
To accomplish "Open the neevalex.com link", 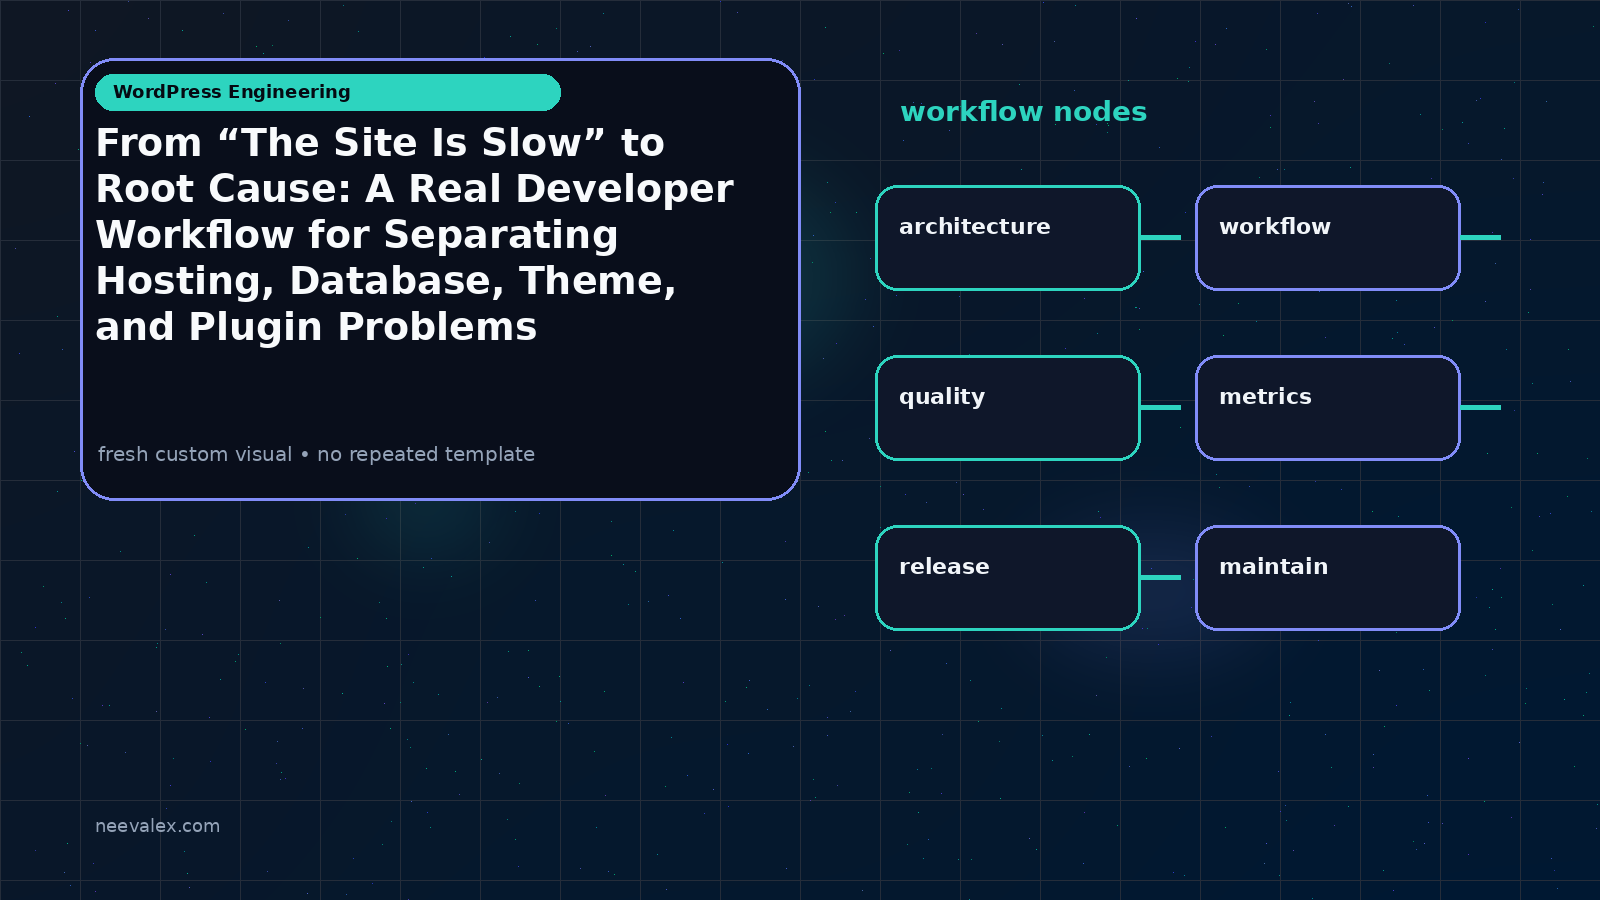I will (157, 826).
